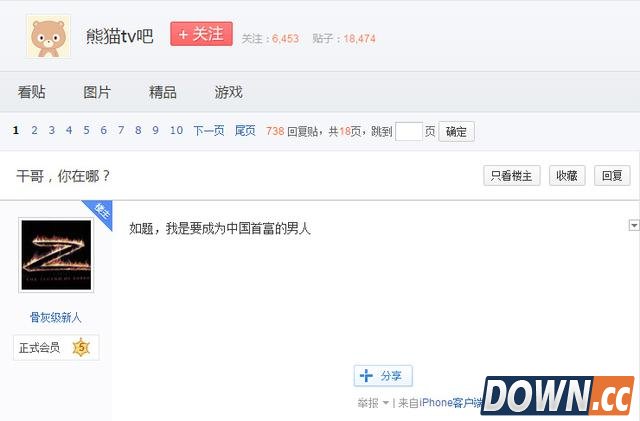Click the post text 如题，我是要成为中国首富的男人
Viewport: 640px width, 421px height.
pos(220,228)
